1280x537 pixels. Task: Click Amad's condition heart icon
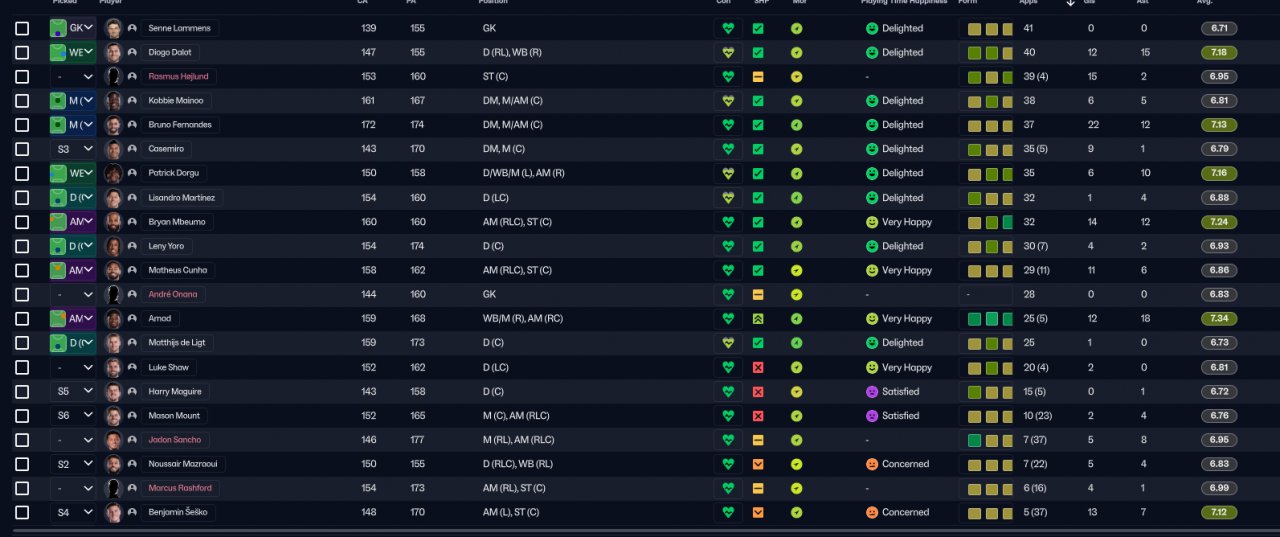(728, 318)
